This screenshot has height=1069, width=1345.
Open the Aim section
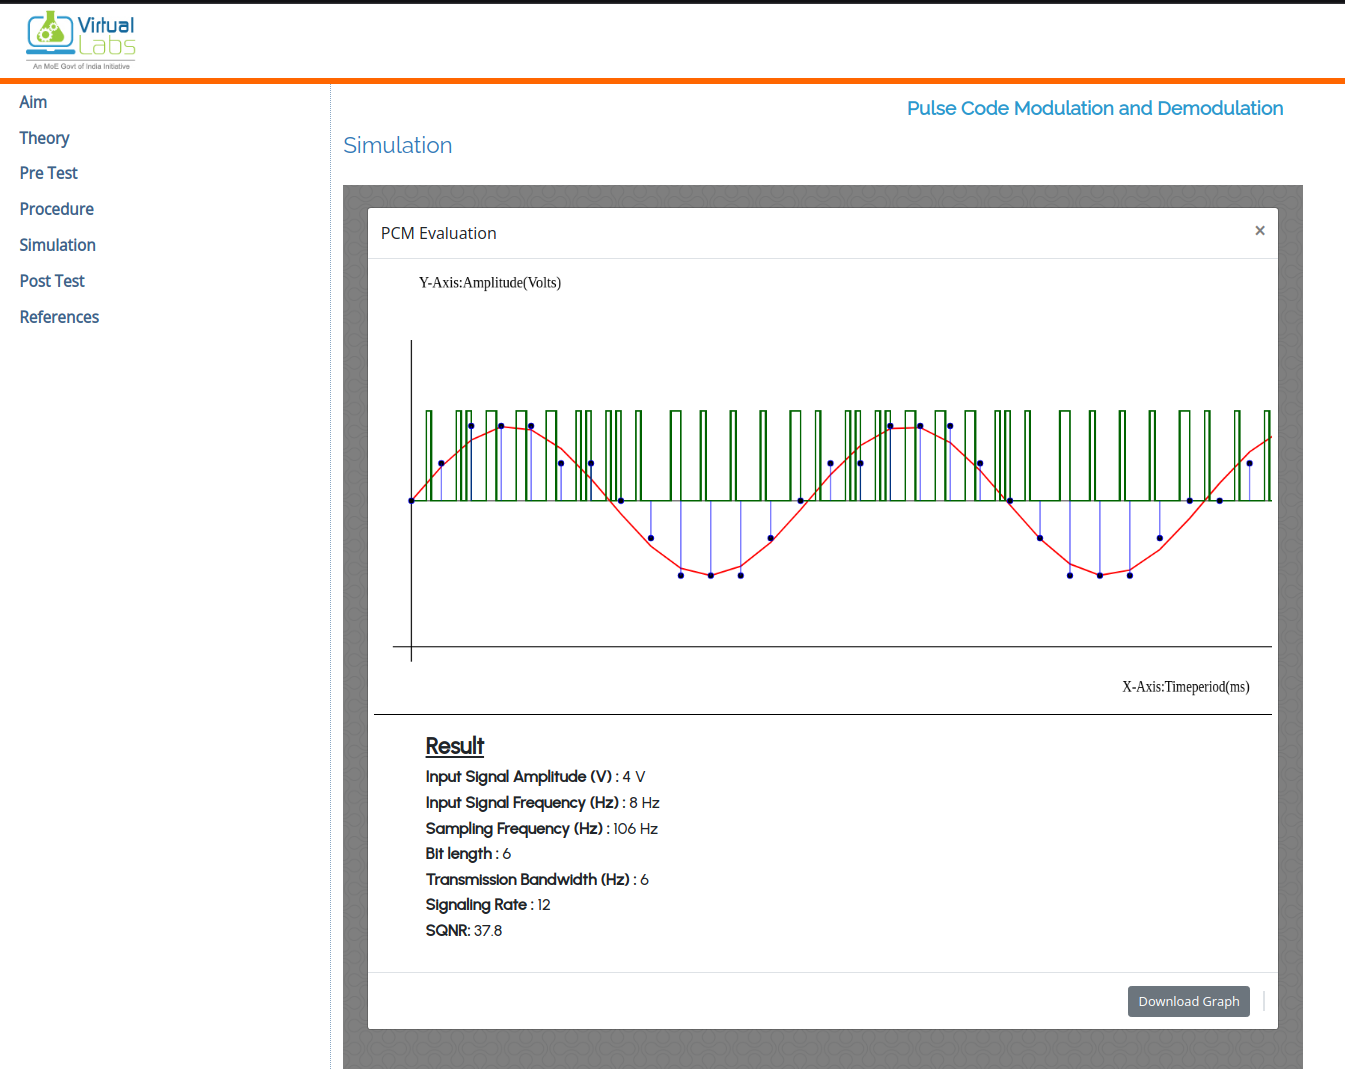[x=33, y=102]
